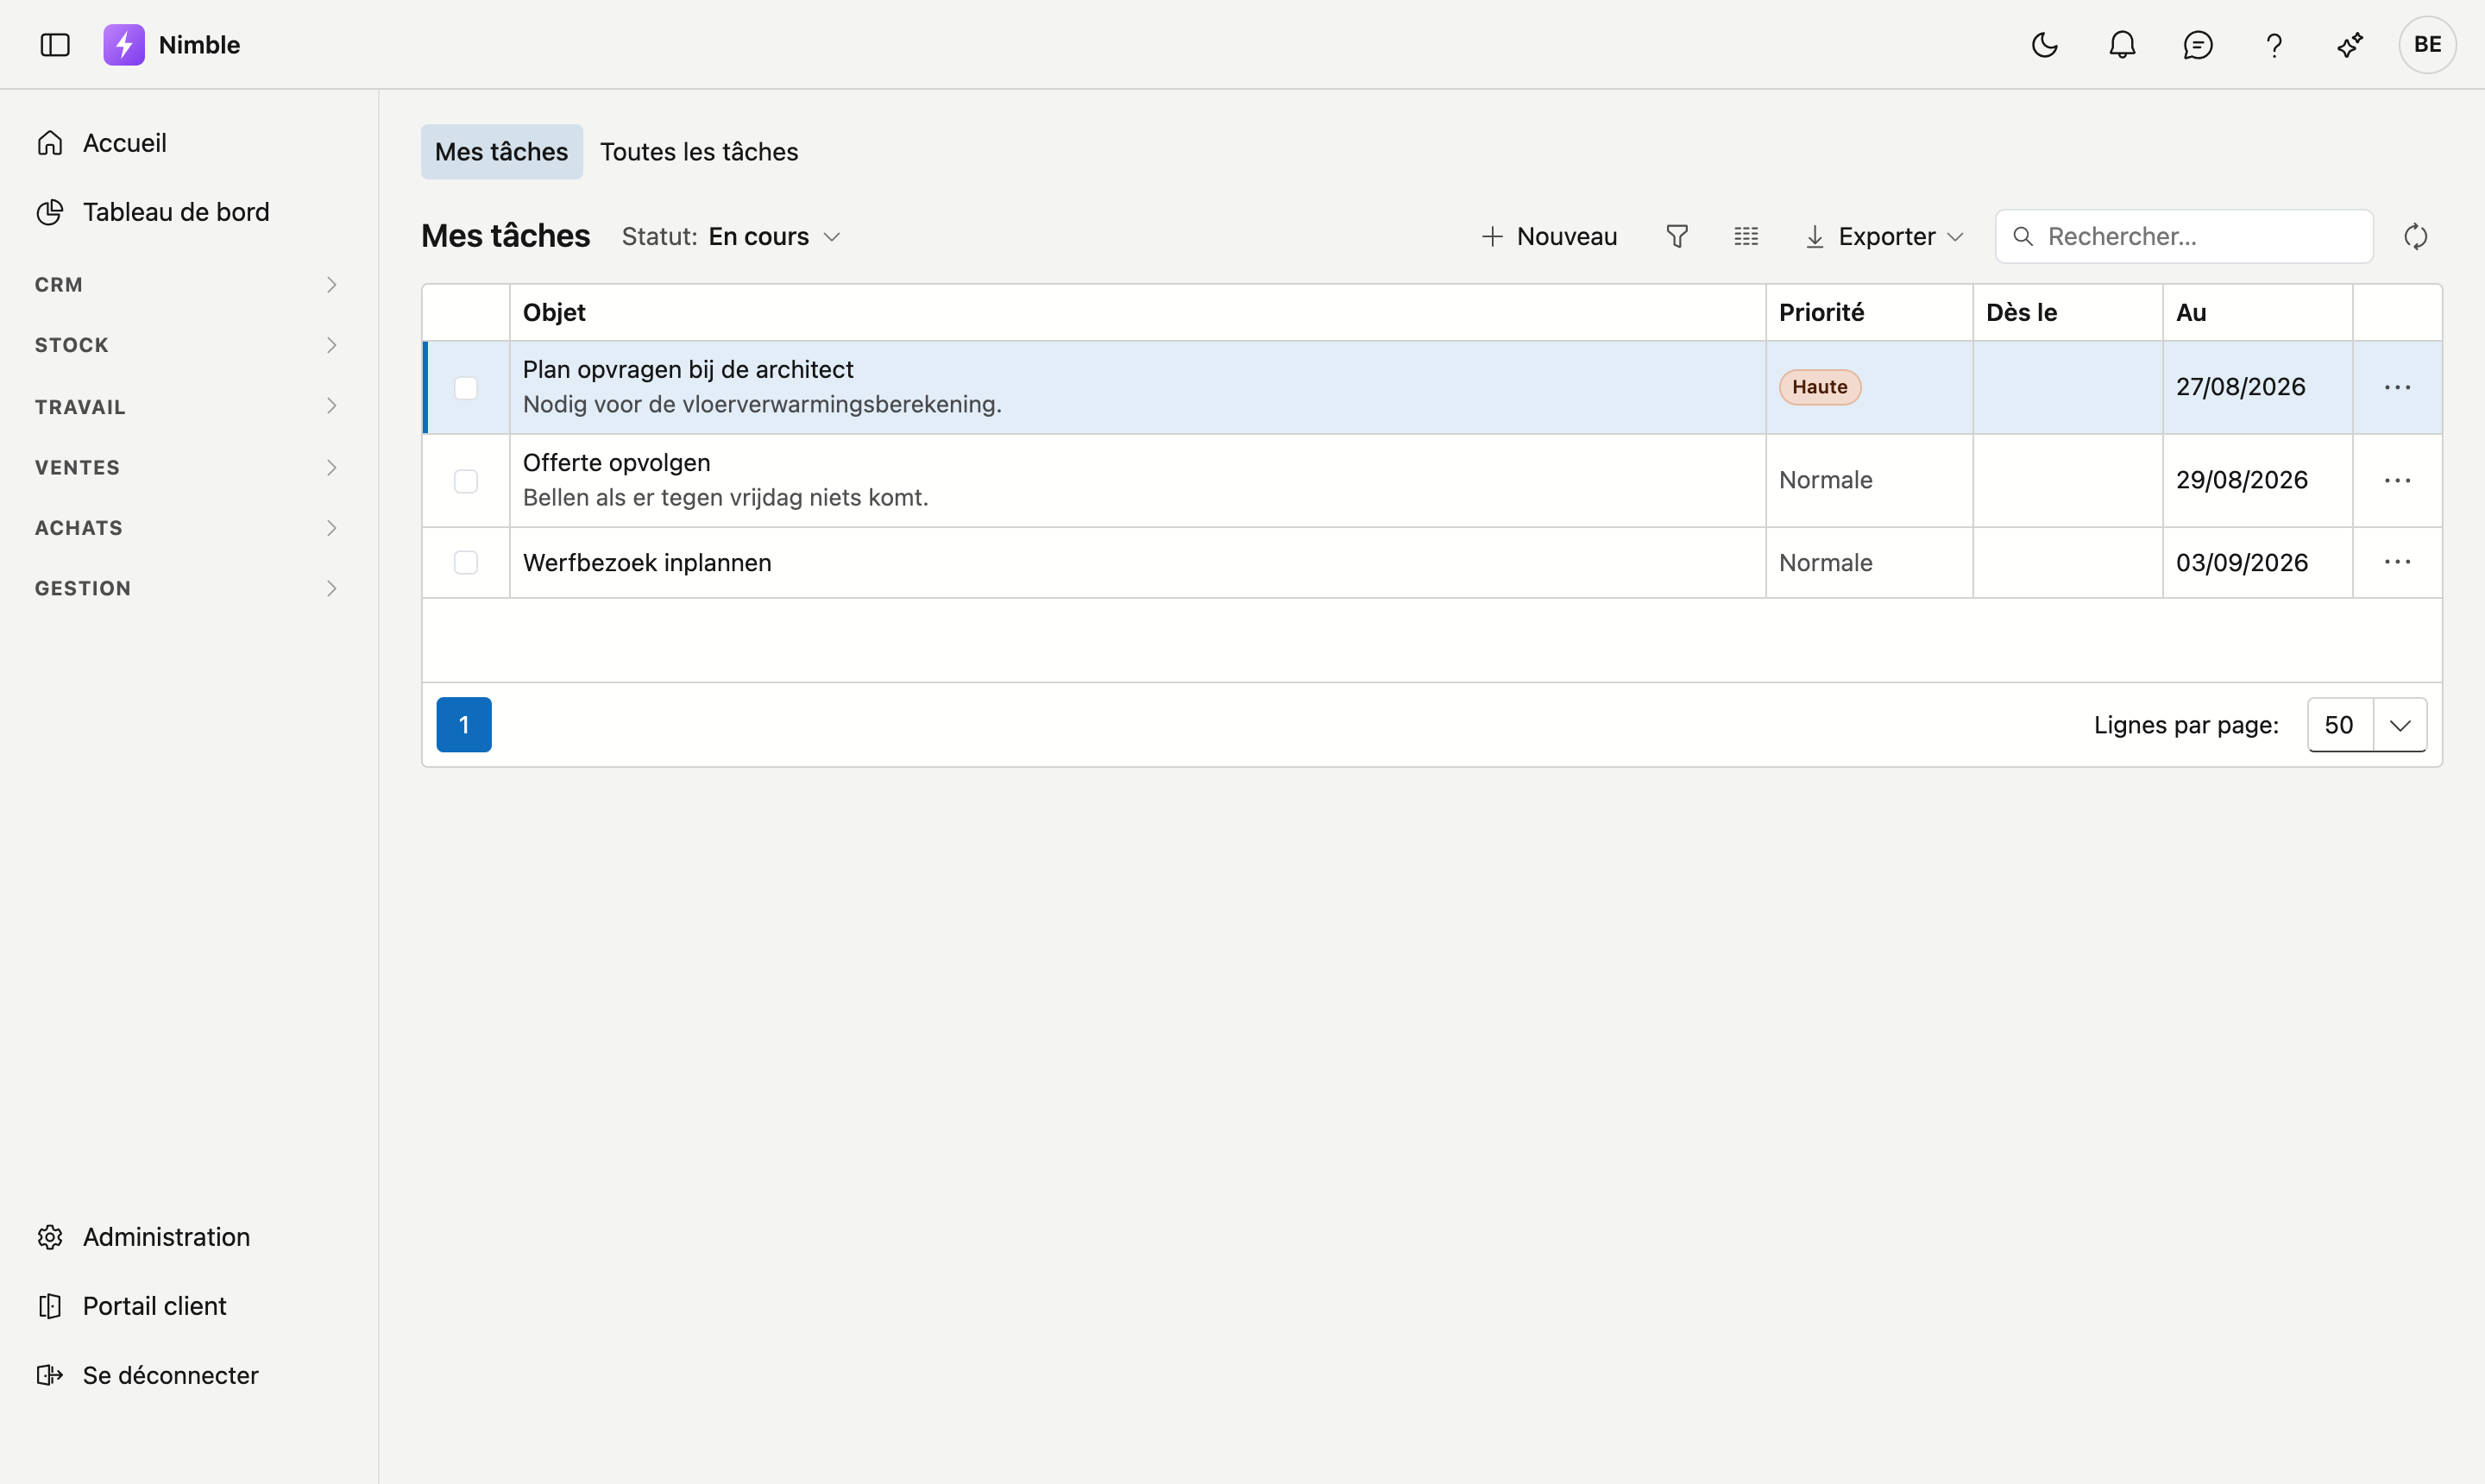Click due date 03/09/2026
This screenshot has width=2485, height=1484.
coord(2241,563)
